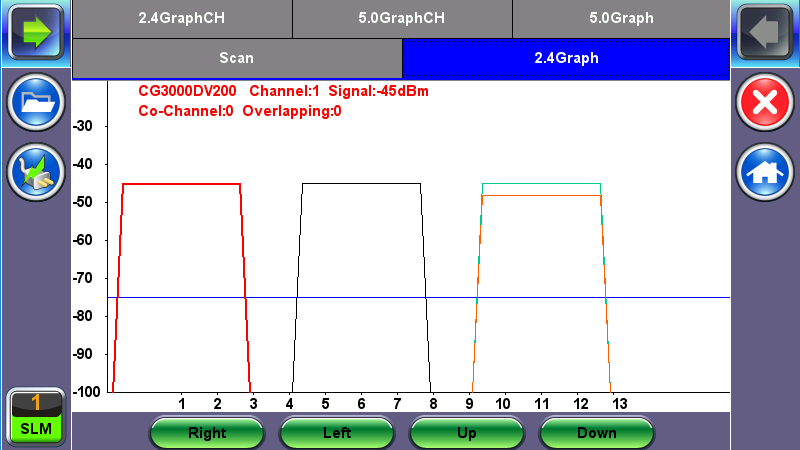Screen dimensions: 800x450
Task: Click the power plug checkmark icon
Action: [36, 173]
